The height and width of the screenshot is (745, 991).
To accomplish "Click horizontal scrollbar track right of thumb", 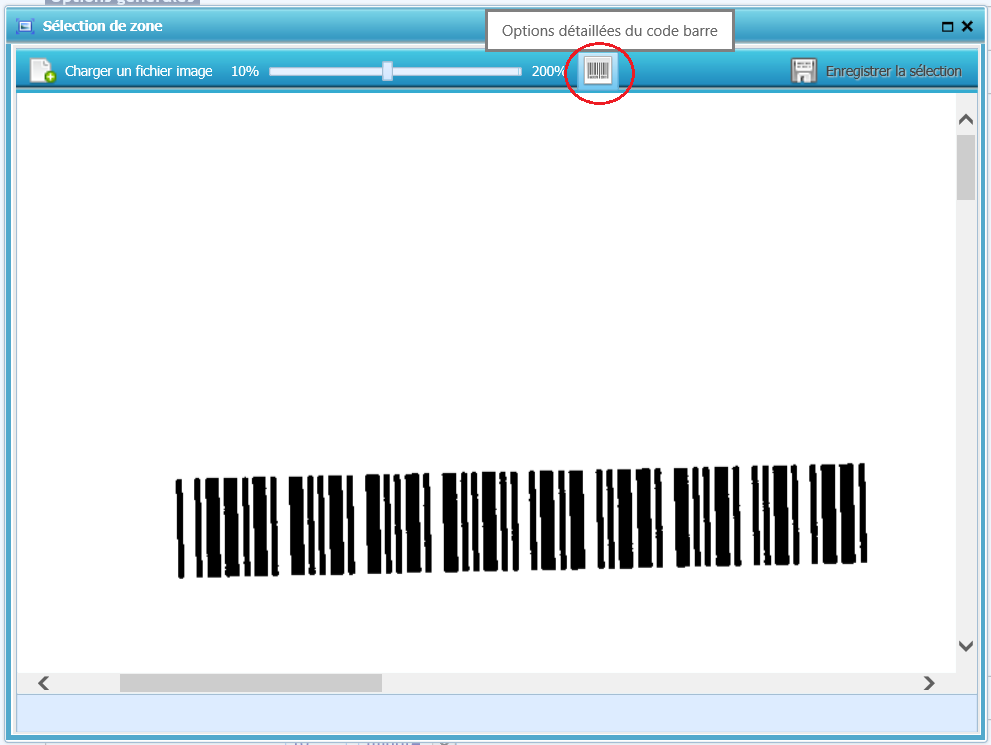I will (650, 683).
